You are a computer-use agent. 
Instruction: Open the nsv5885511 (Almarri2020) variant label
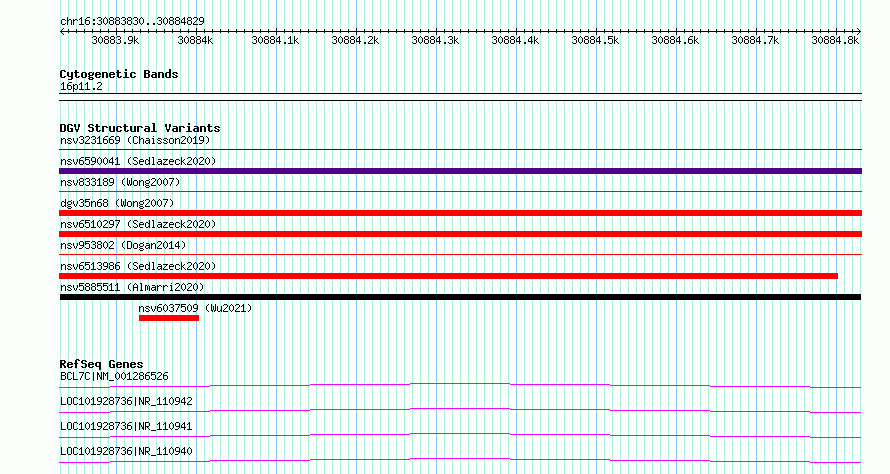pos(132,287)
